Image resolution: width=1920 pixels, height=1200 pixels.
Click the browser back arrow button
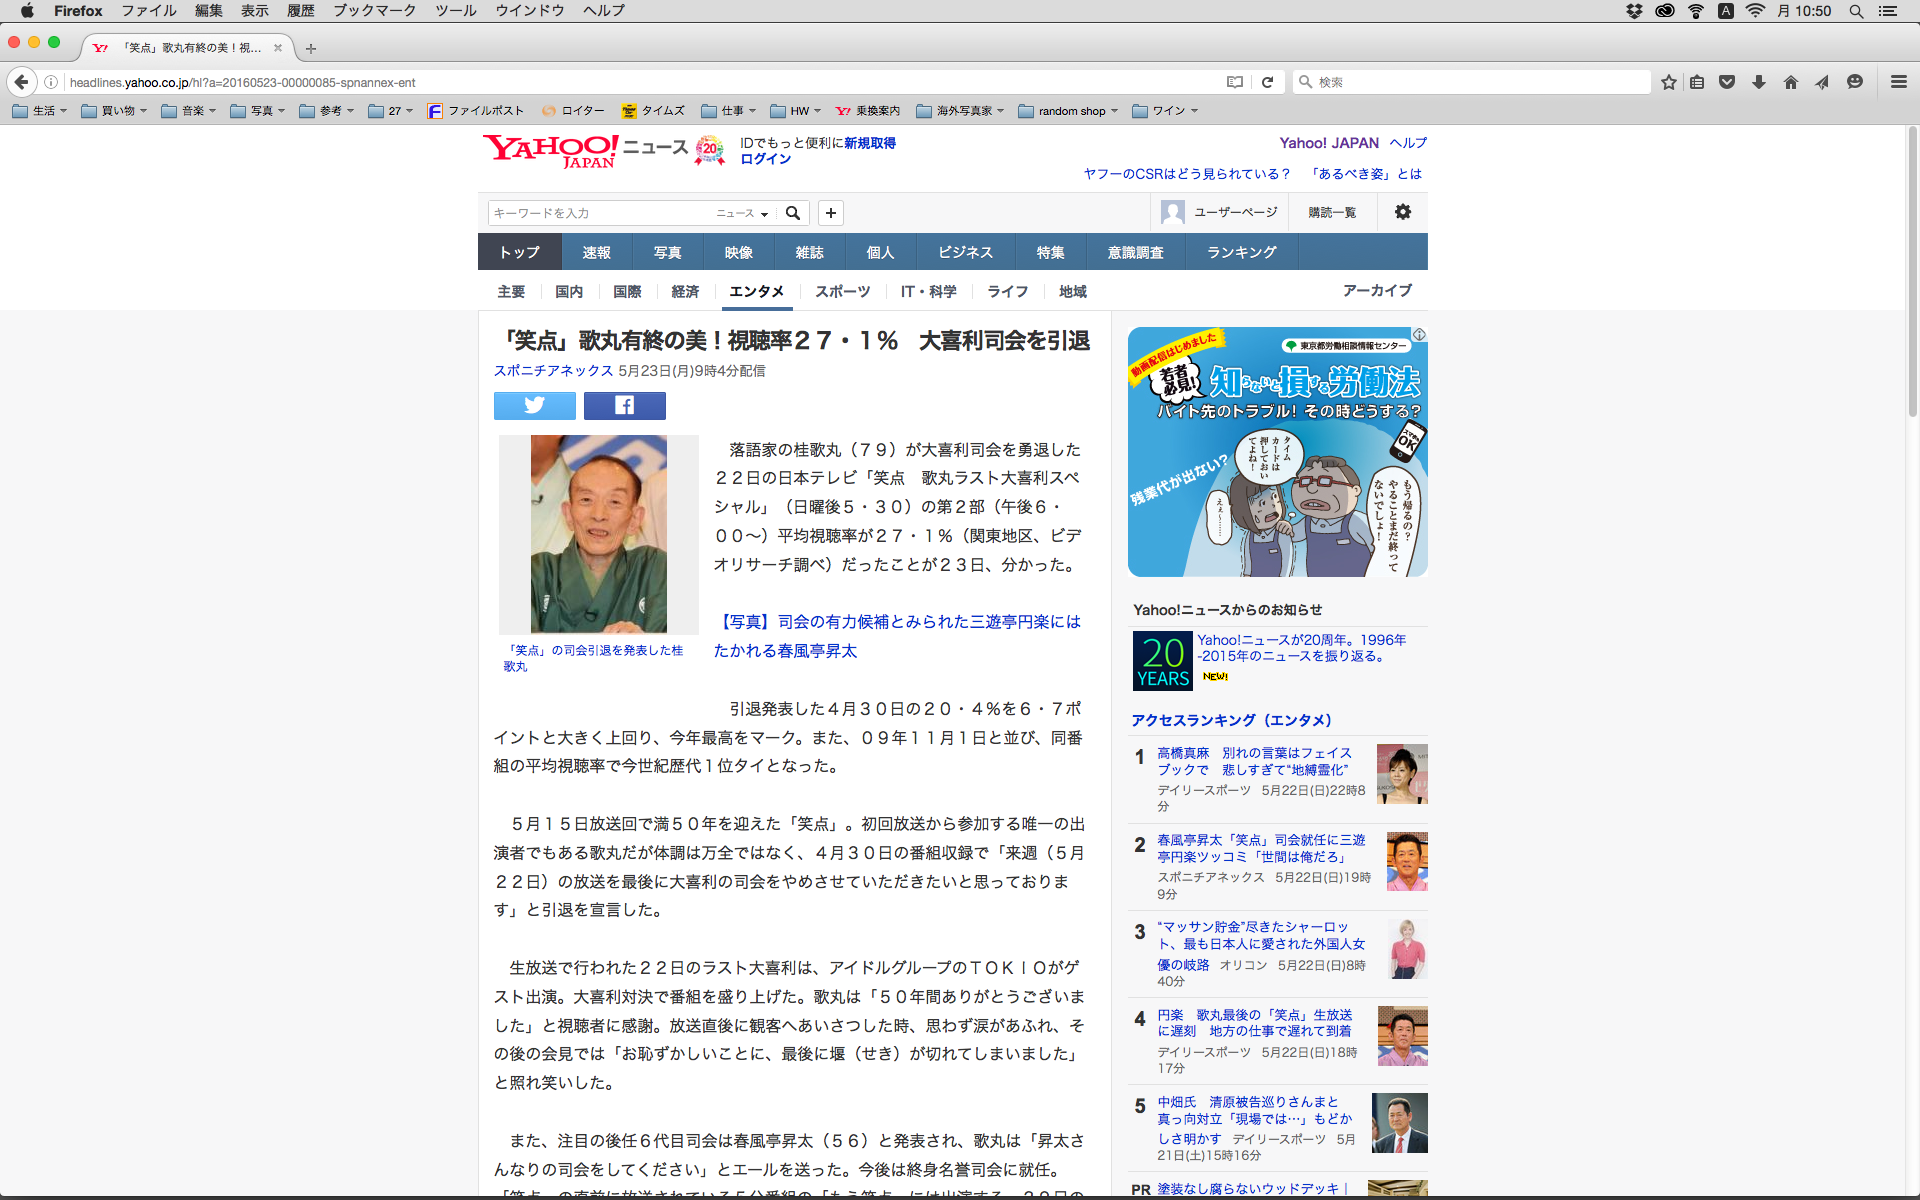pos(21,82)
